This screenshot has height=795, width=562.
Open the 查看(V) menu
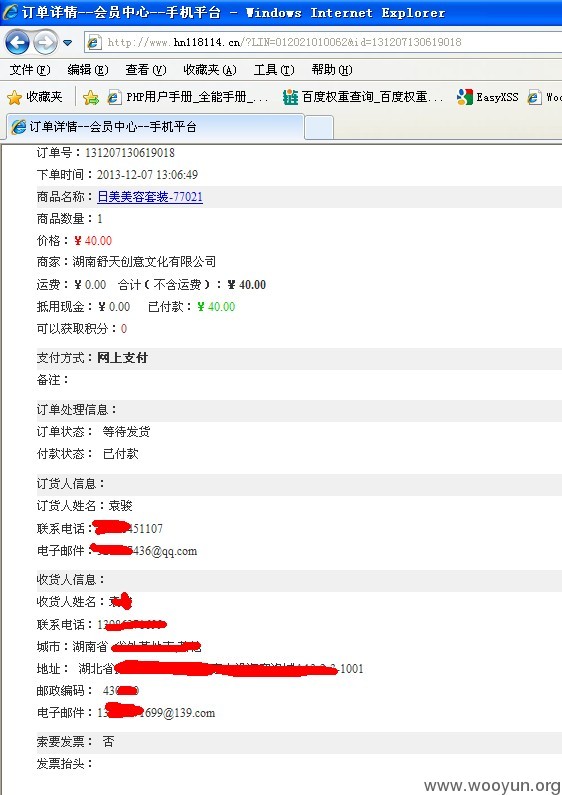coord(146,70)
